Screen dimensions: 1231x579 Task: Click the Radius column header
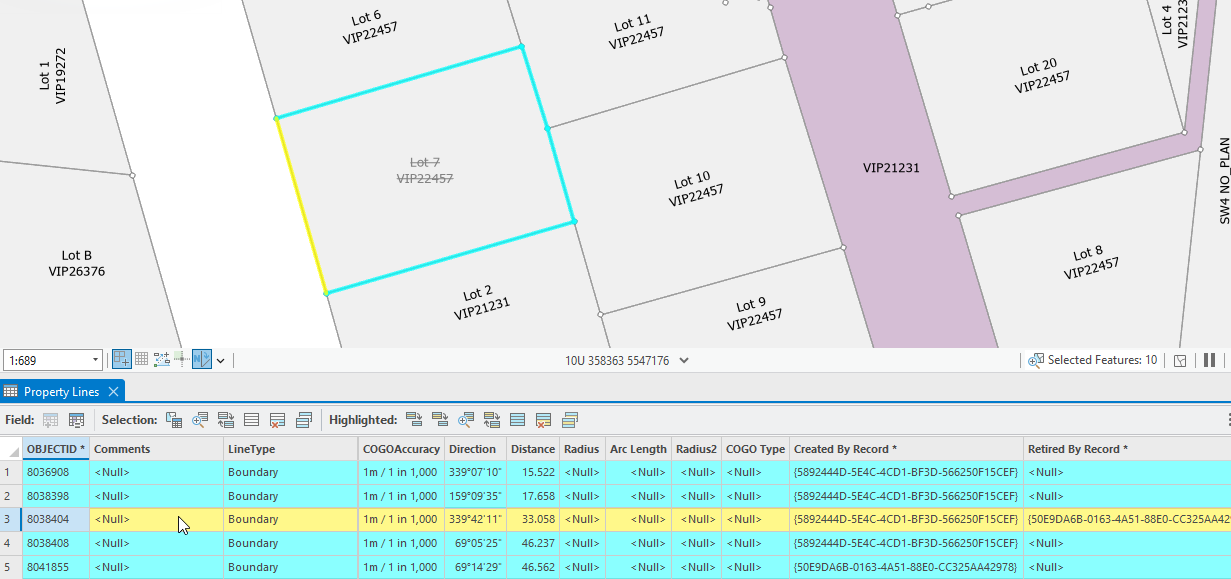(x=582, y=449)
